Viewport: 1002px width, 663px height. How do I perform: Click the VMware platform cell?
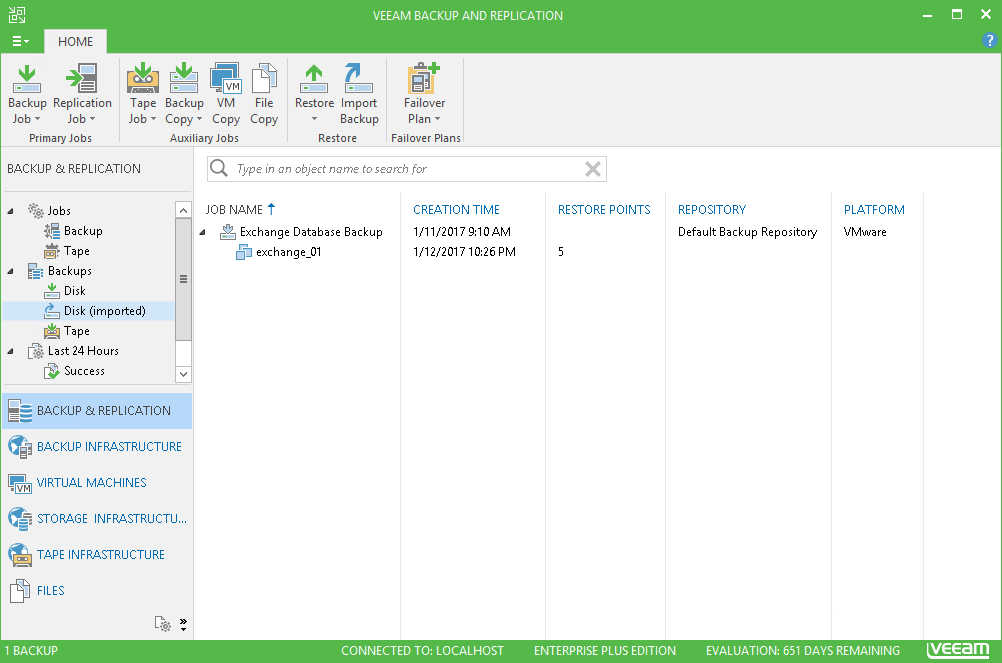[865, 232]
